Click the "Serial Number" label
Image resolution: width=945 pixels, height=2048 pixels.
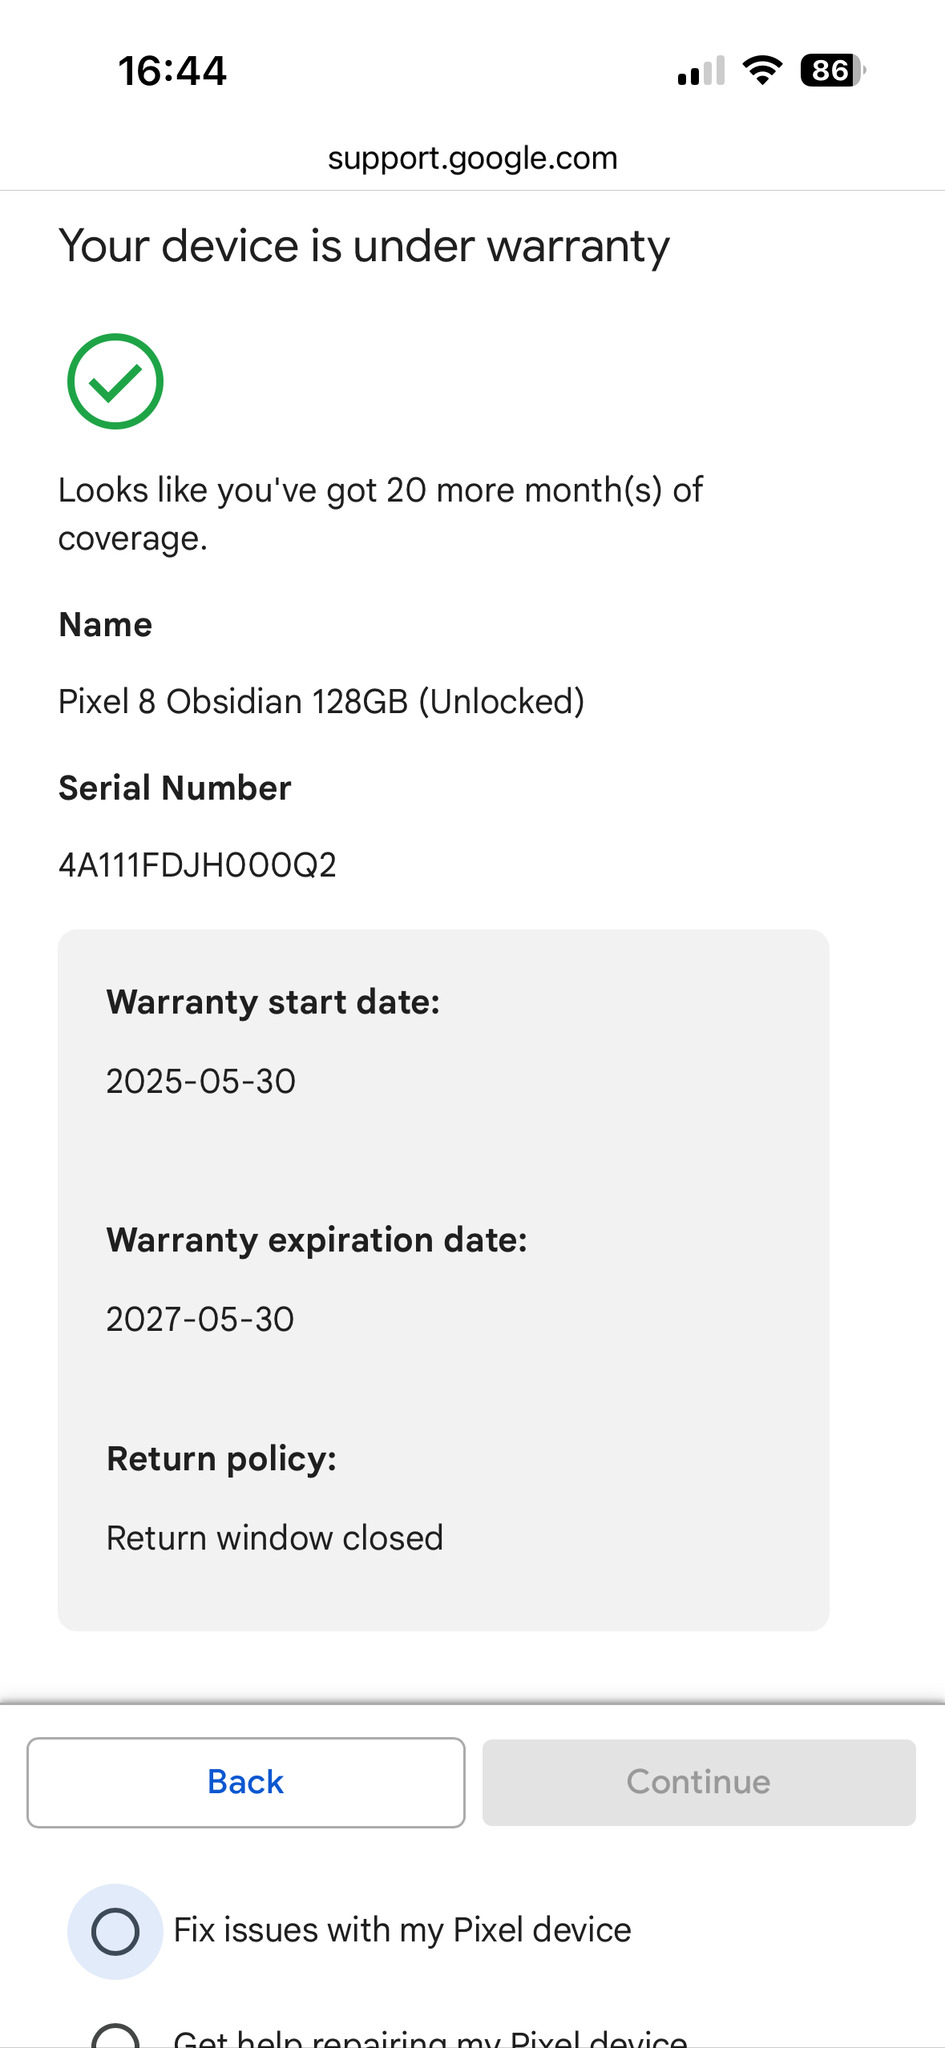tap(175, 788)
